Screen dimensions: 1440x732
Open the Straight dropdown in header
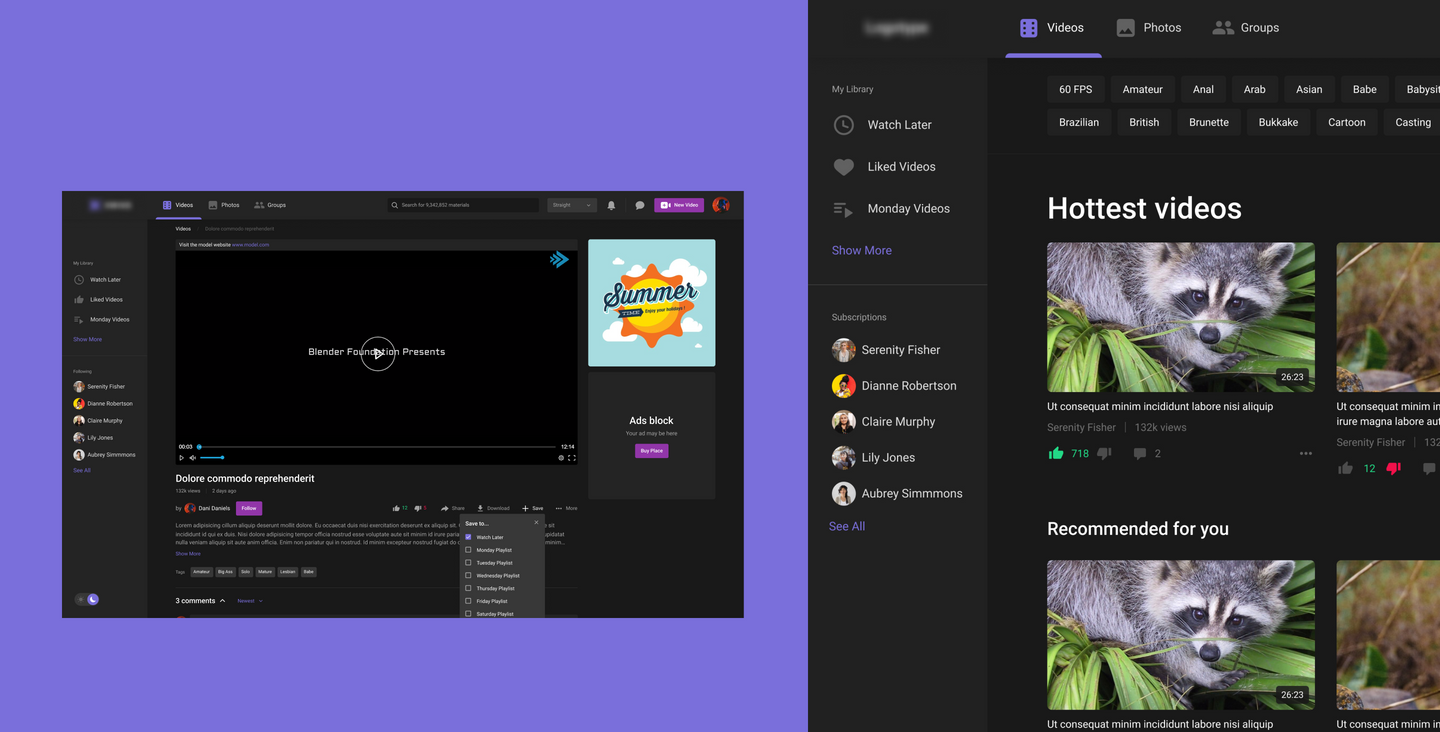(x=571, y=205)
